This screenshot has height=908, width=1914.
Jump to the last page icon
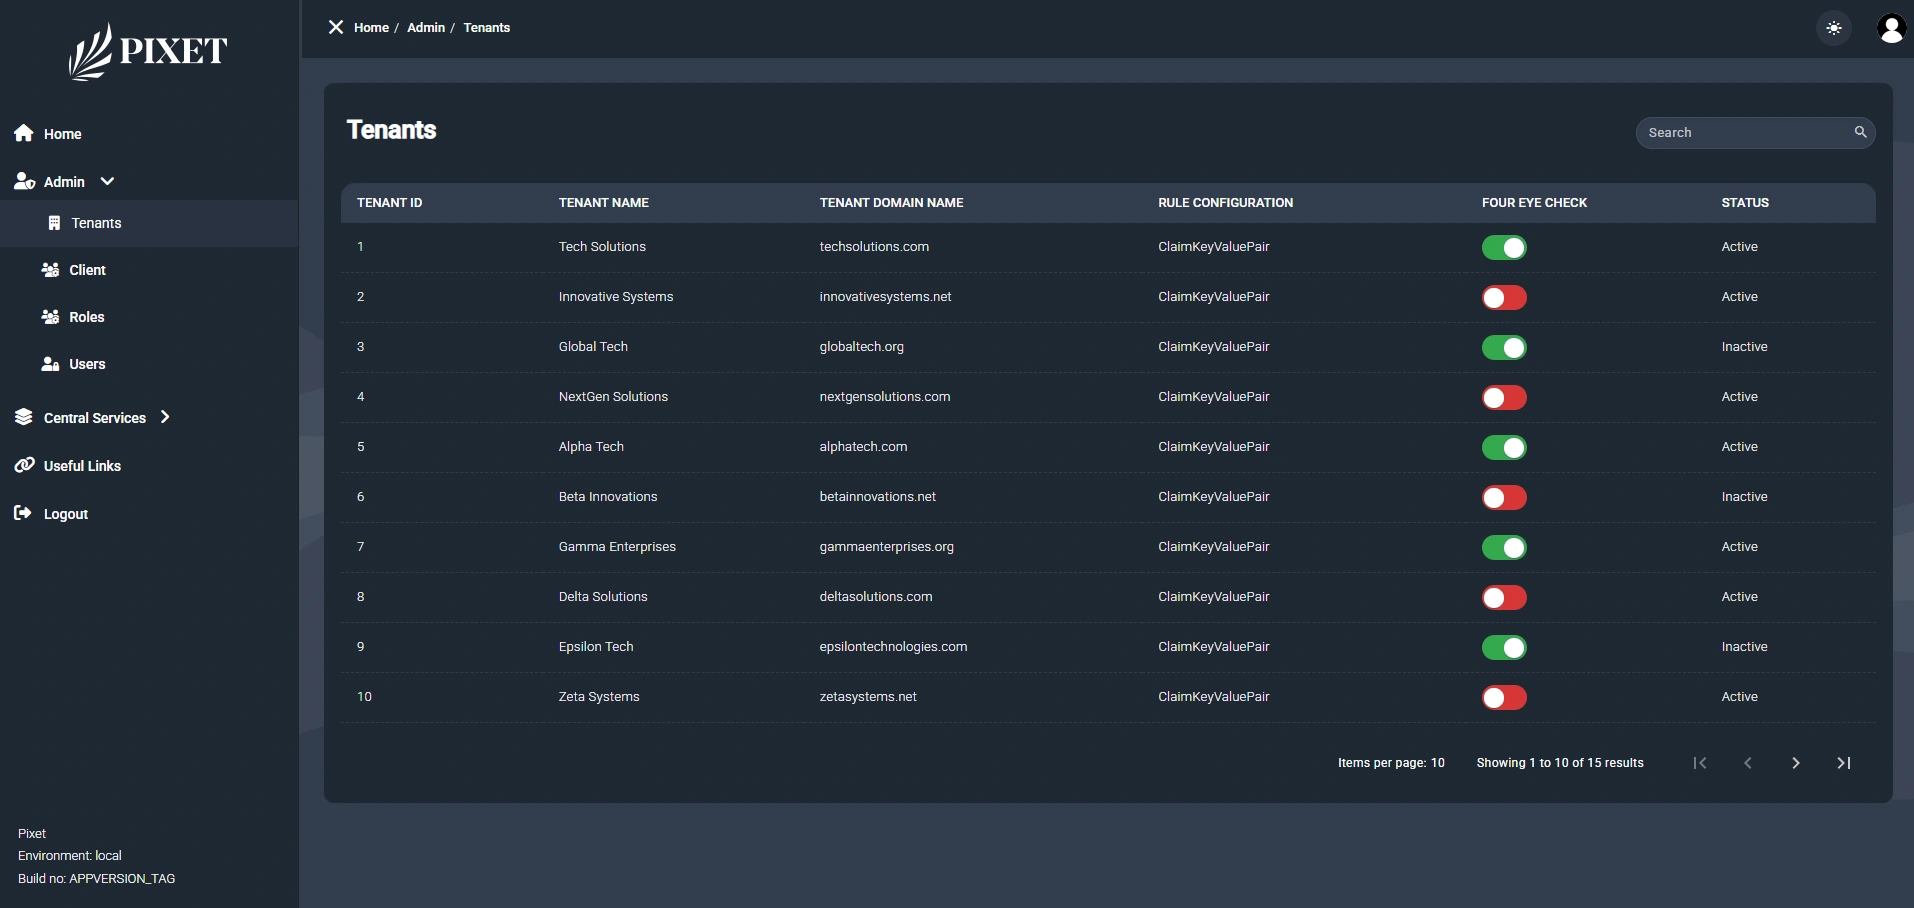tap(1843, 763)
